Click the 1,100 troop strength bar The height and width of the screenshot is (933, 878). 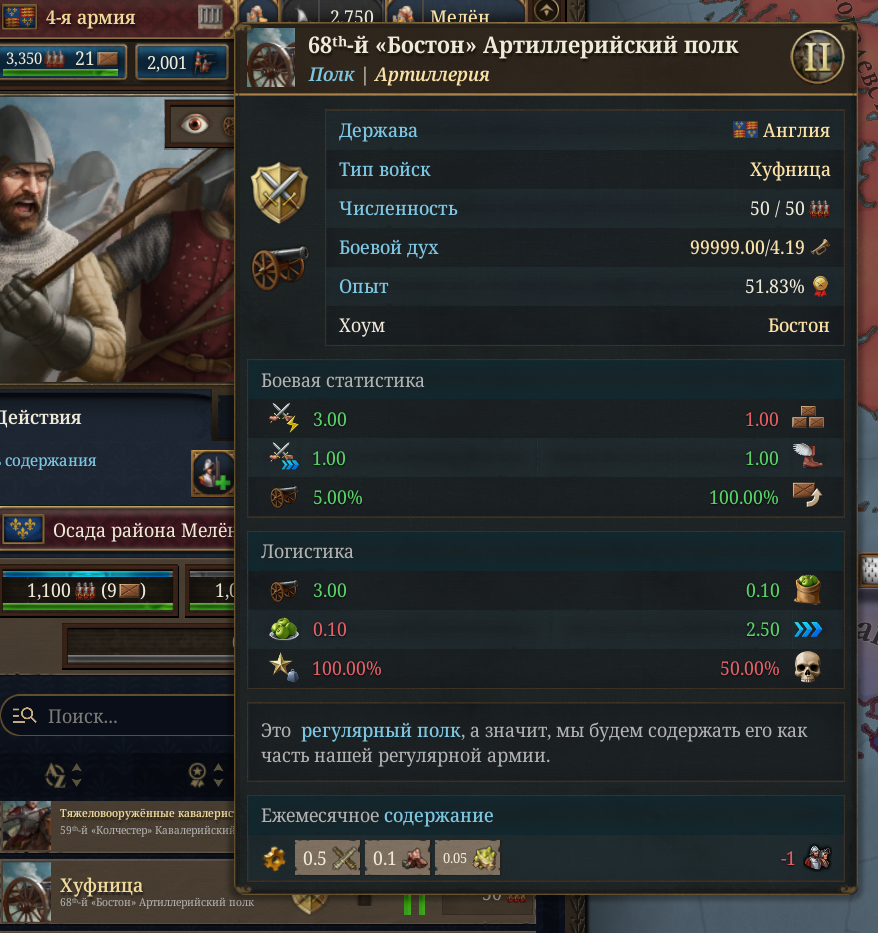click(x=87, y=590)
